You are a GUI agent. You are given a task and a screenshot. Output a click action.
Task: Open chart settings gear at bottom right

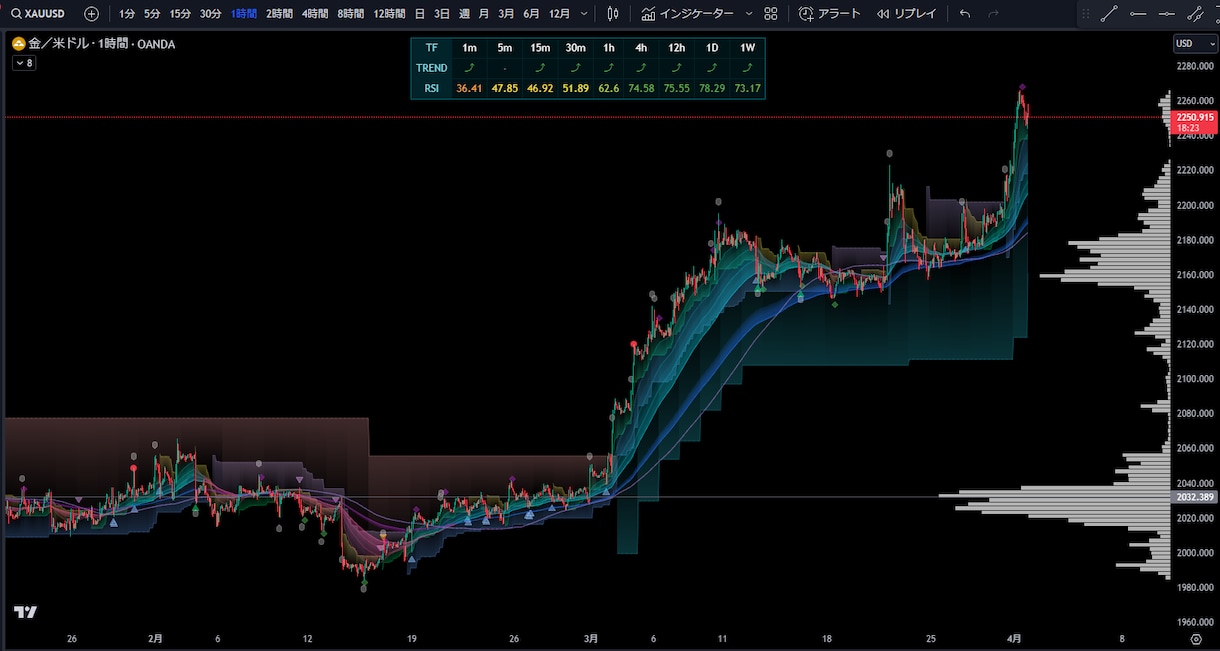click(x=1196, y=638)
